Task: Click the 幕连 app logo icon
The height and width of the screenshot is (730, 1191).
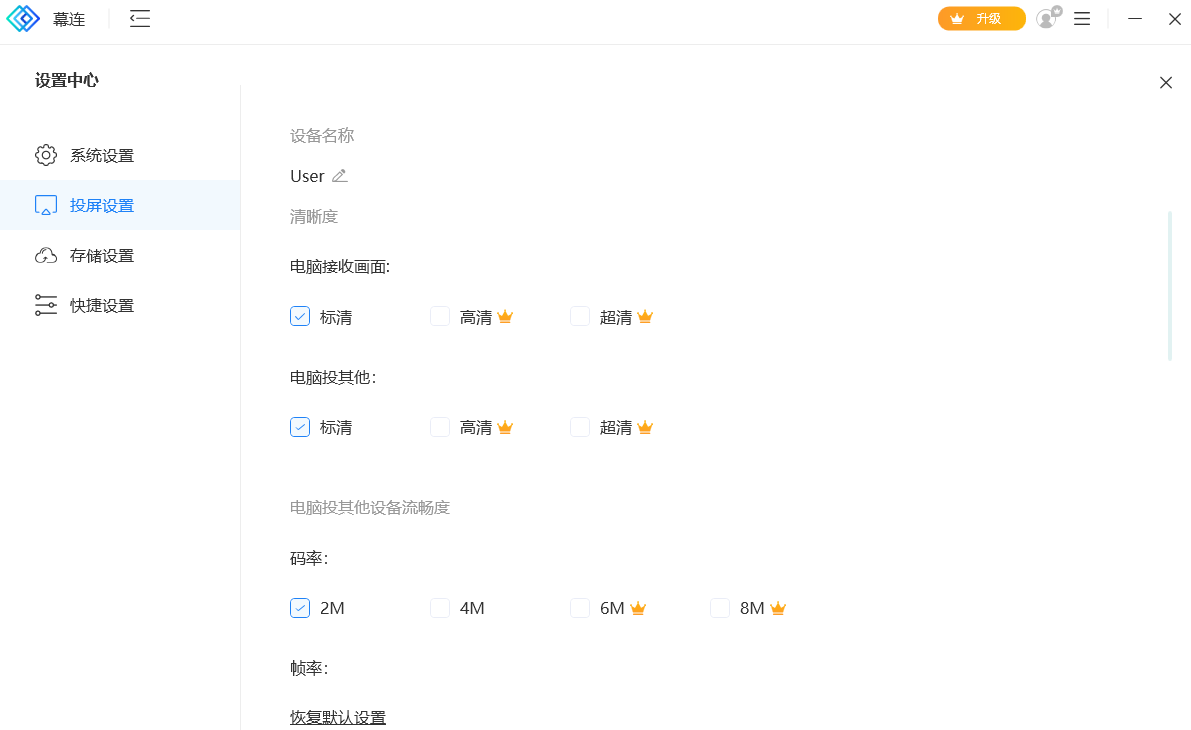Action: click(x=23, y=18)
